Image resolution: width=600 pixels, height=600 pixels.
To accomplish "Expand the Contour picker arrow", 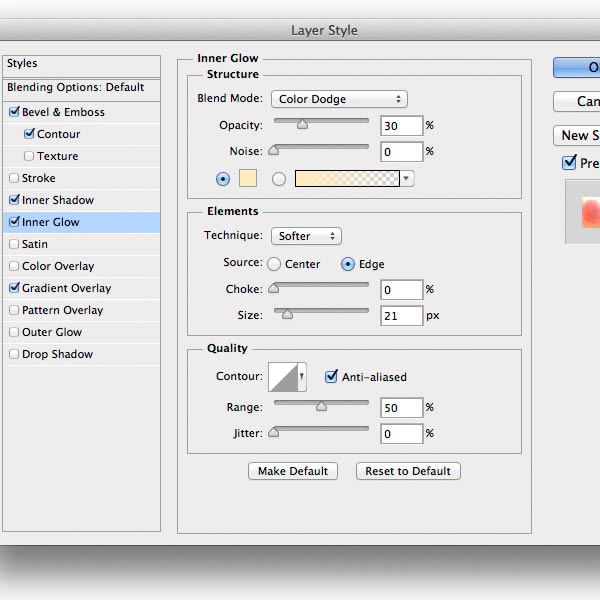I will [x=302, y=377].
